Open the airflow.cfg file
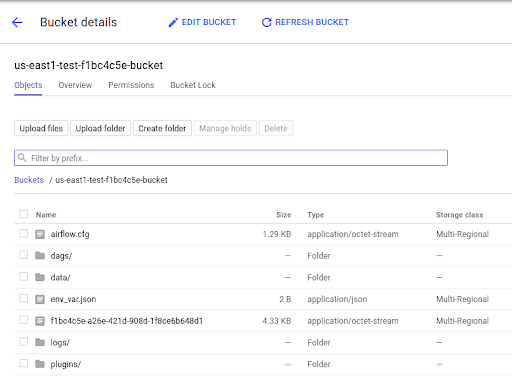 click(70, 234)
